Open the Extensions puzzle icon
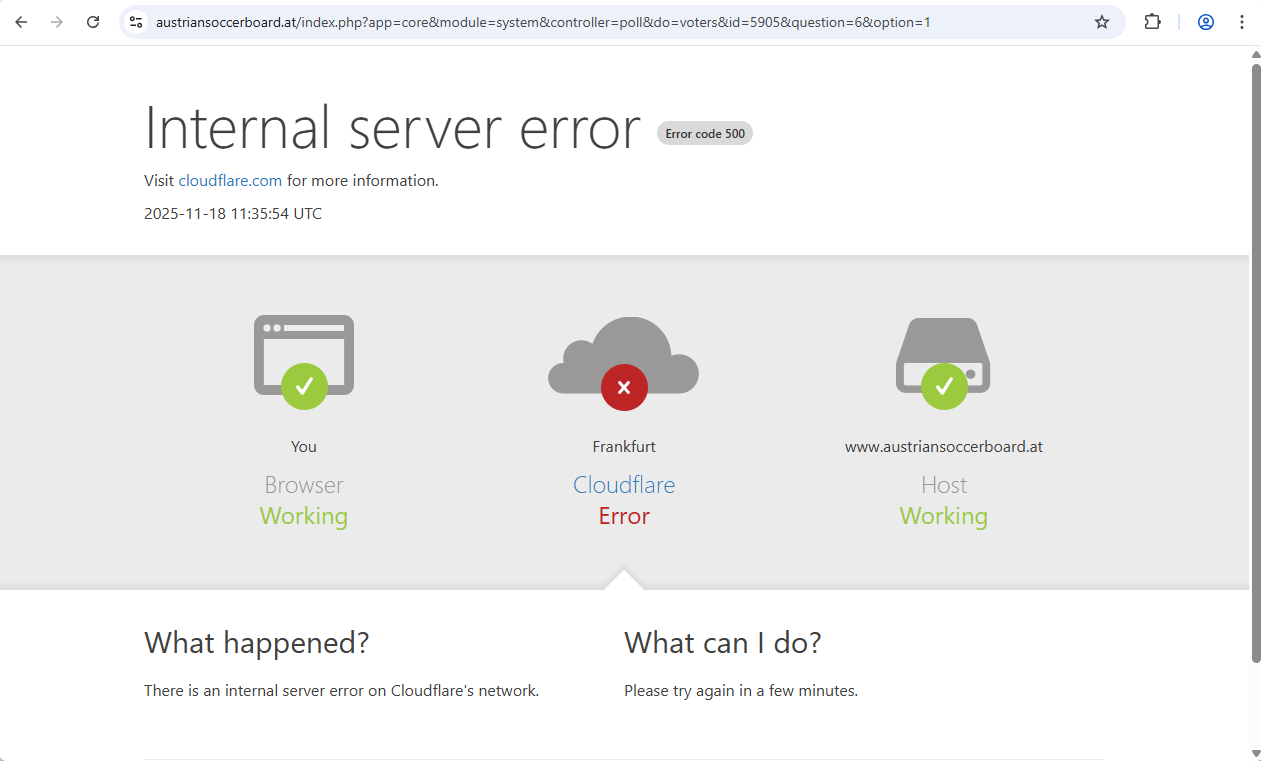 coord(1152,22)
